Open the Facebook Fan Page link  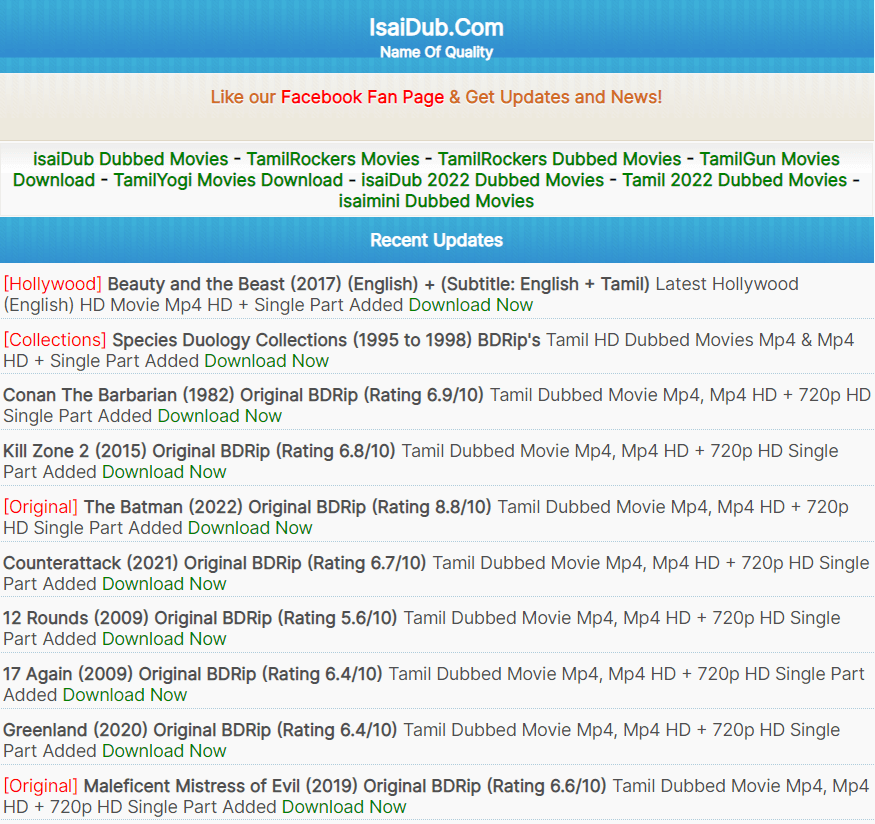(362, 97)
